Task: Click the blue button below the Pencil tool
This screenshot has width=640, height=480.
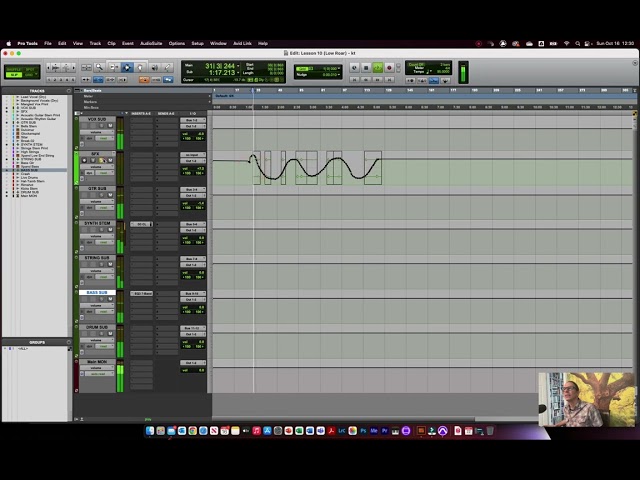Action: (168, 80)
